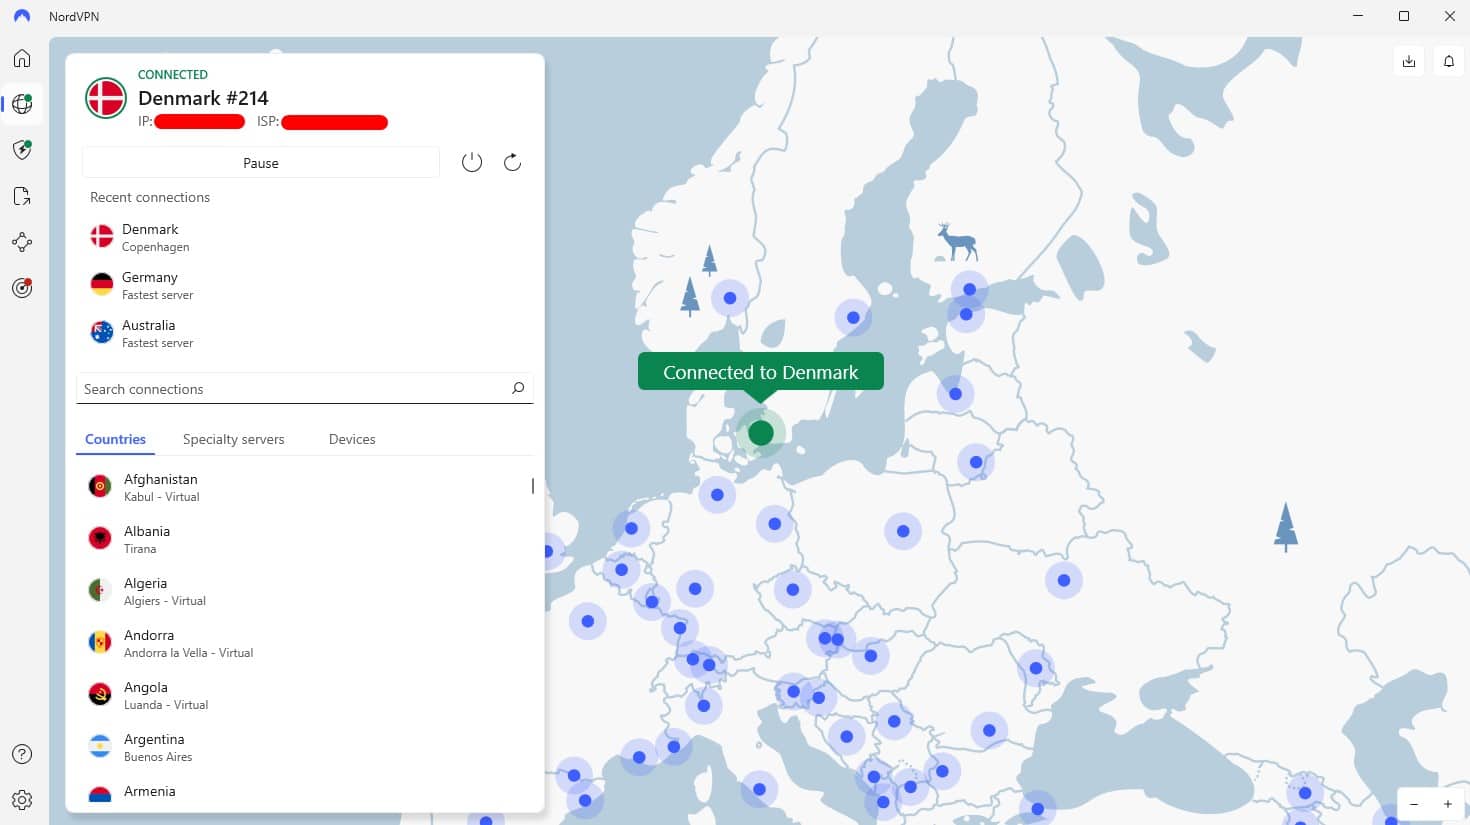Maximize the NordVPN window
This screenshot has height=825, width=1470.
[1404, 16]
